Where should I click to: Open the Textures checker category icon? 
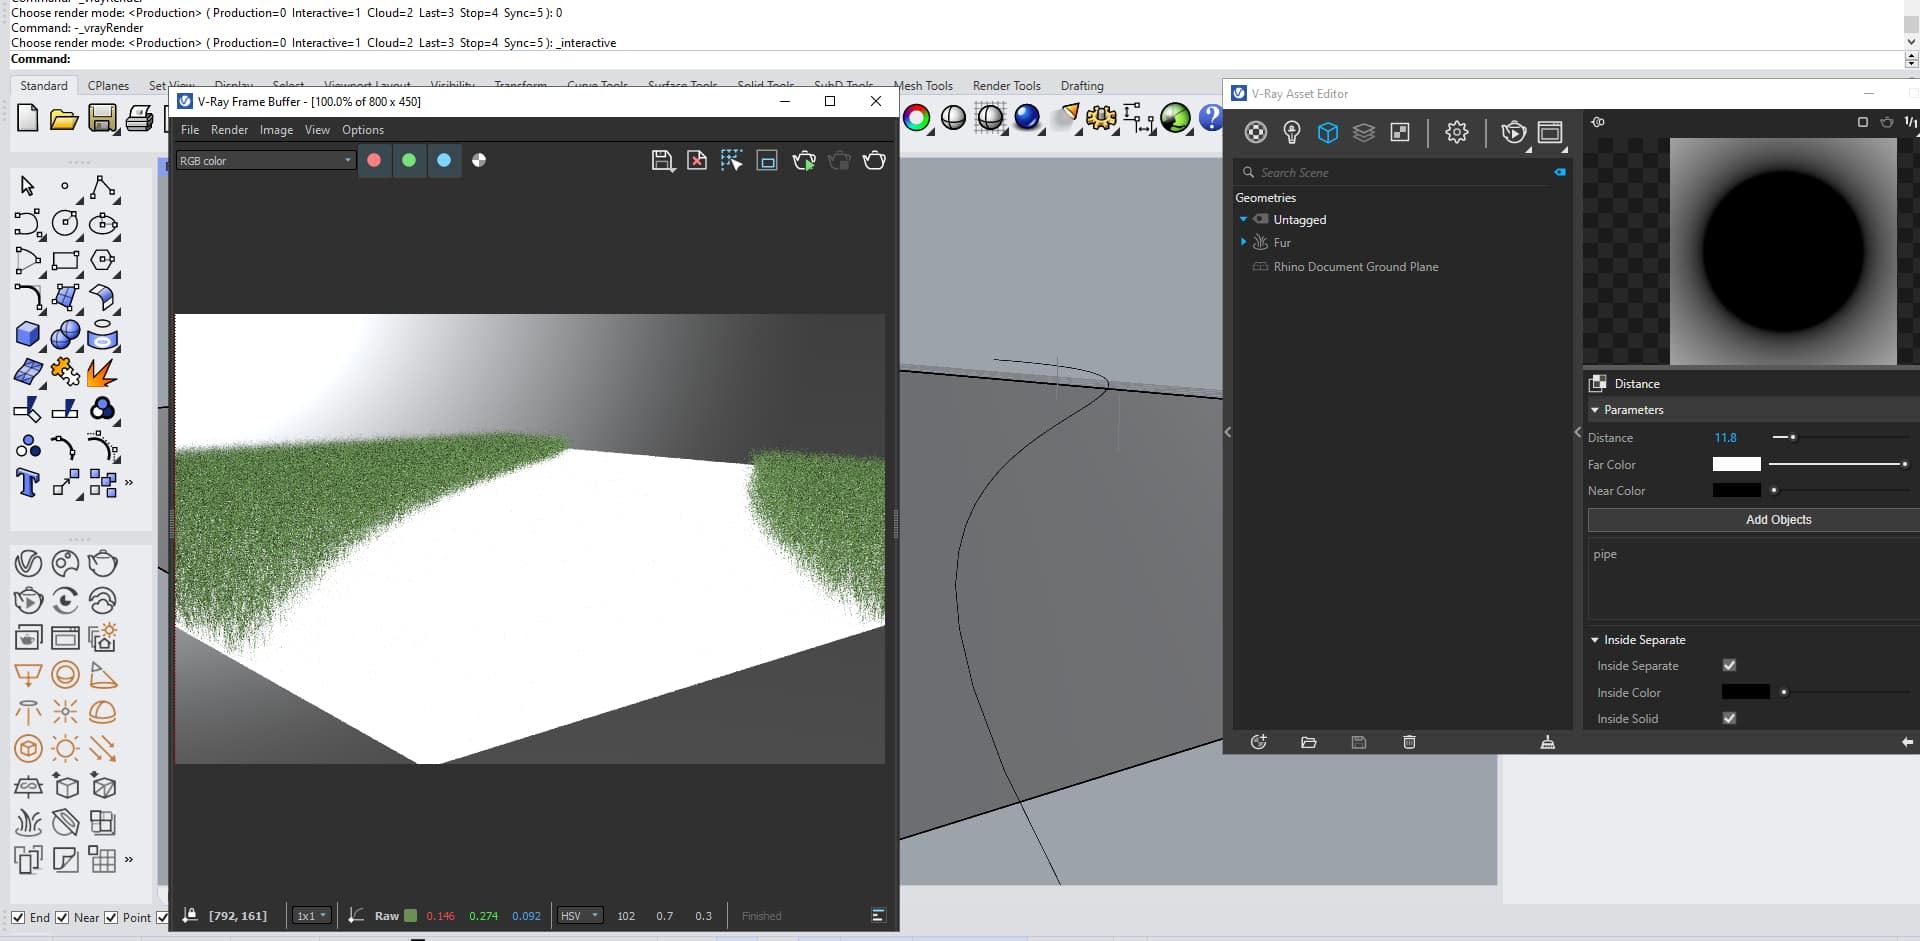[1400, 132]
